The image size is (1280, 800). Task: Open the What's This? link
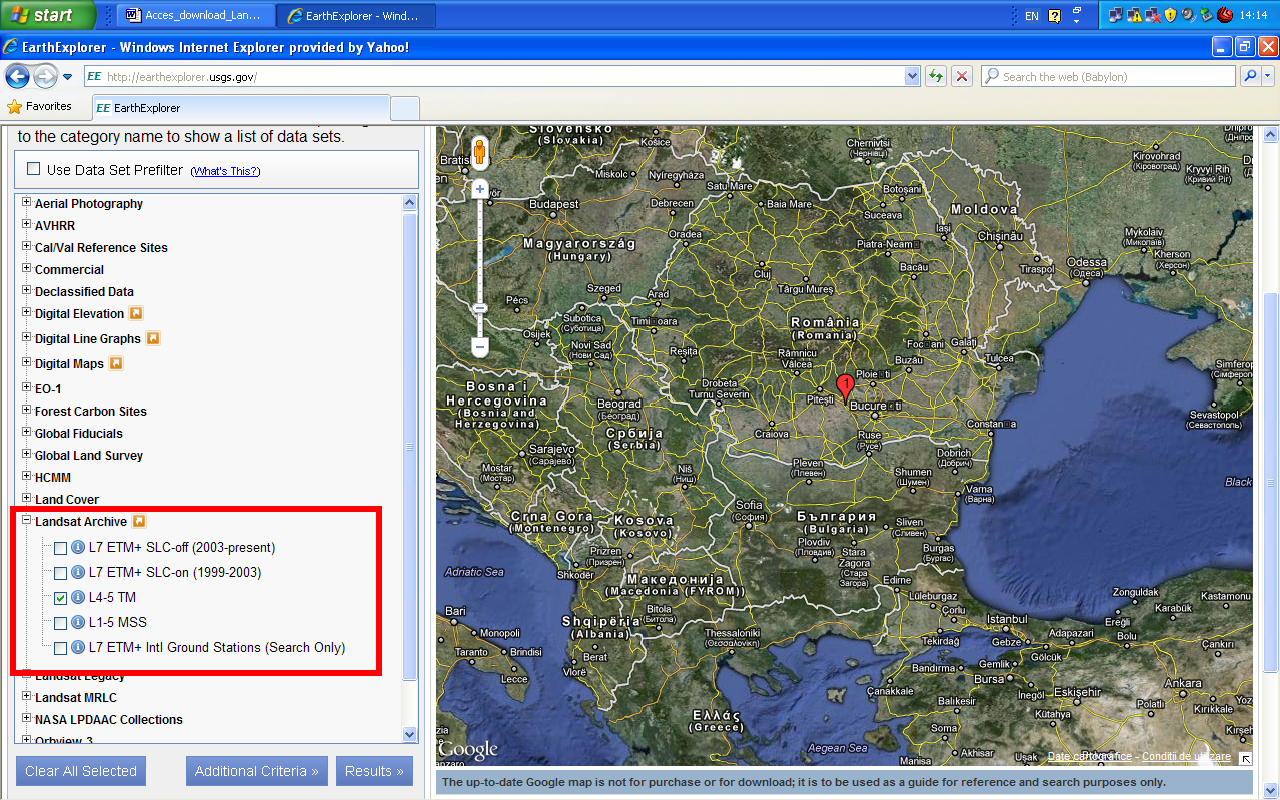[x=225, y=171]
